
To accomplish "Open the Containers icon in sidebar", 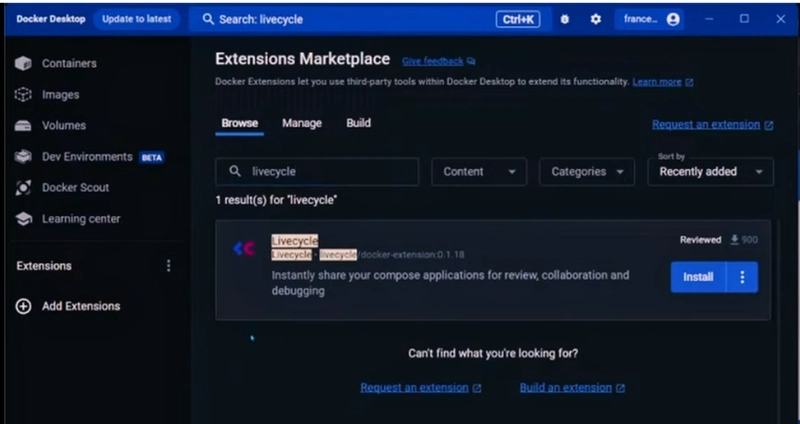I will coord(23,63).
